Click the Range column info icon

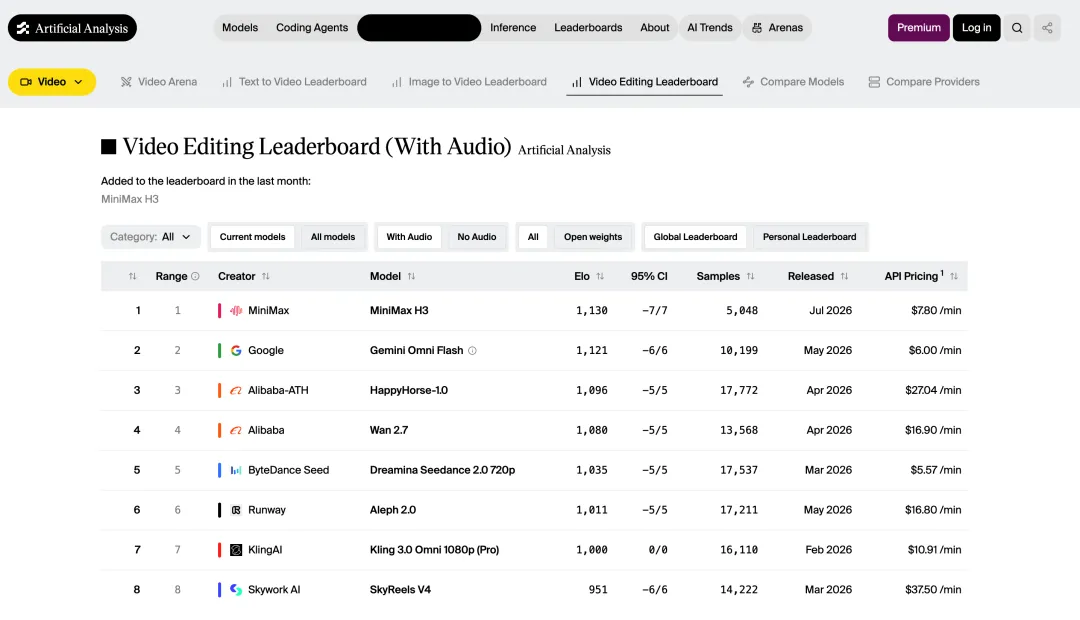point(196,276)
